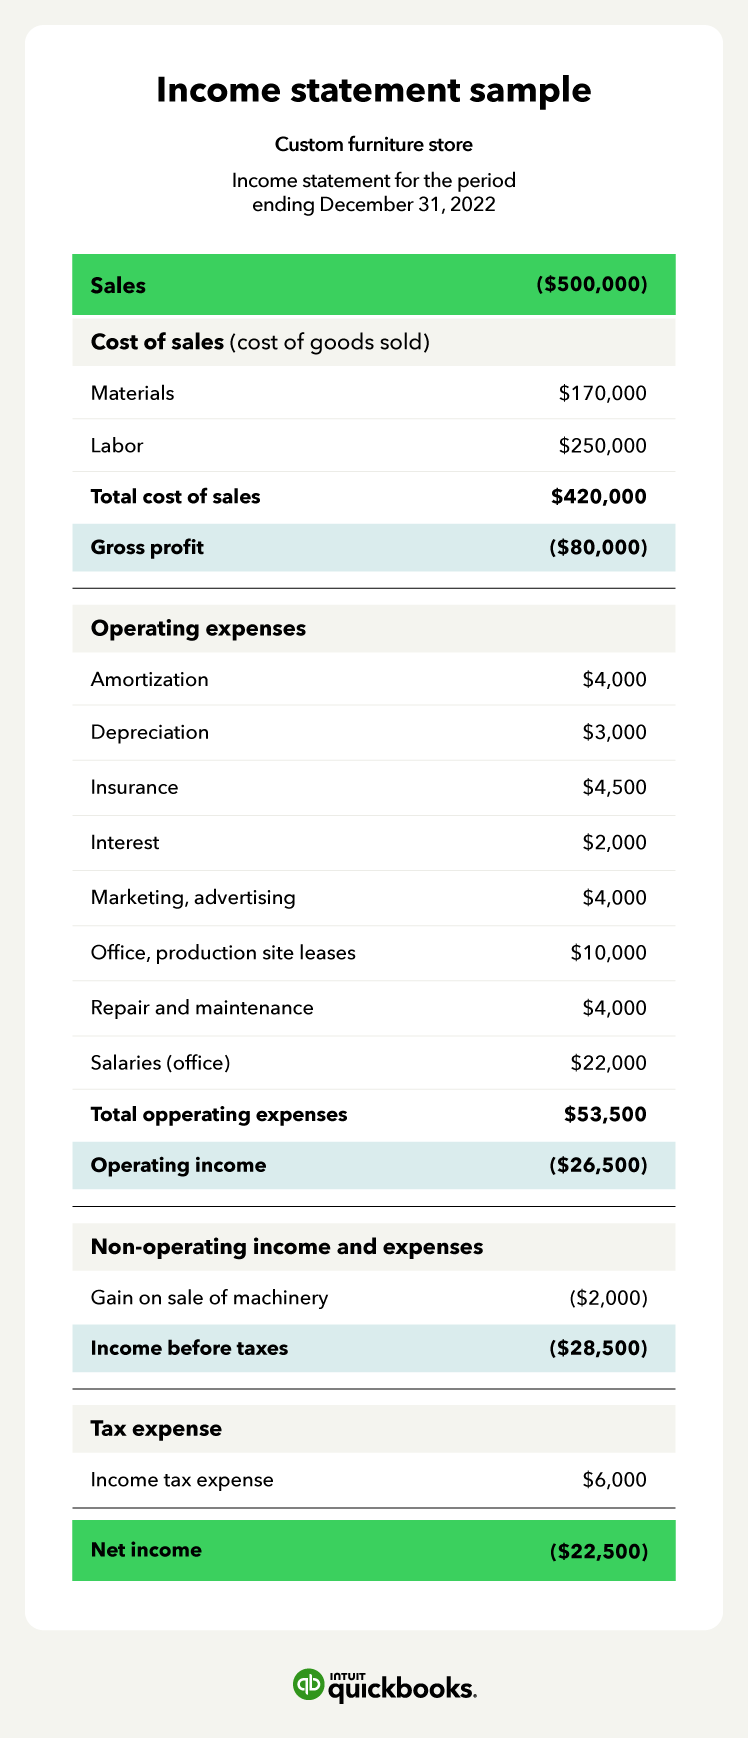Click the Office, production site leases label
Screen dimensions: 748x1738
[223, 952]
